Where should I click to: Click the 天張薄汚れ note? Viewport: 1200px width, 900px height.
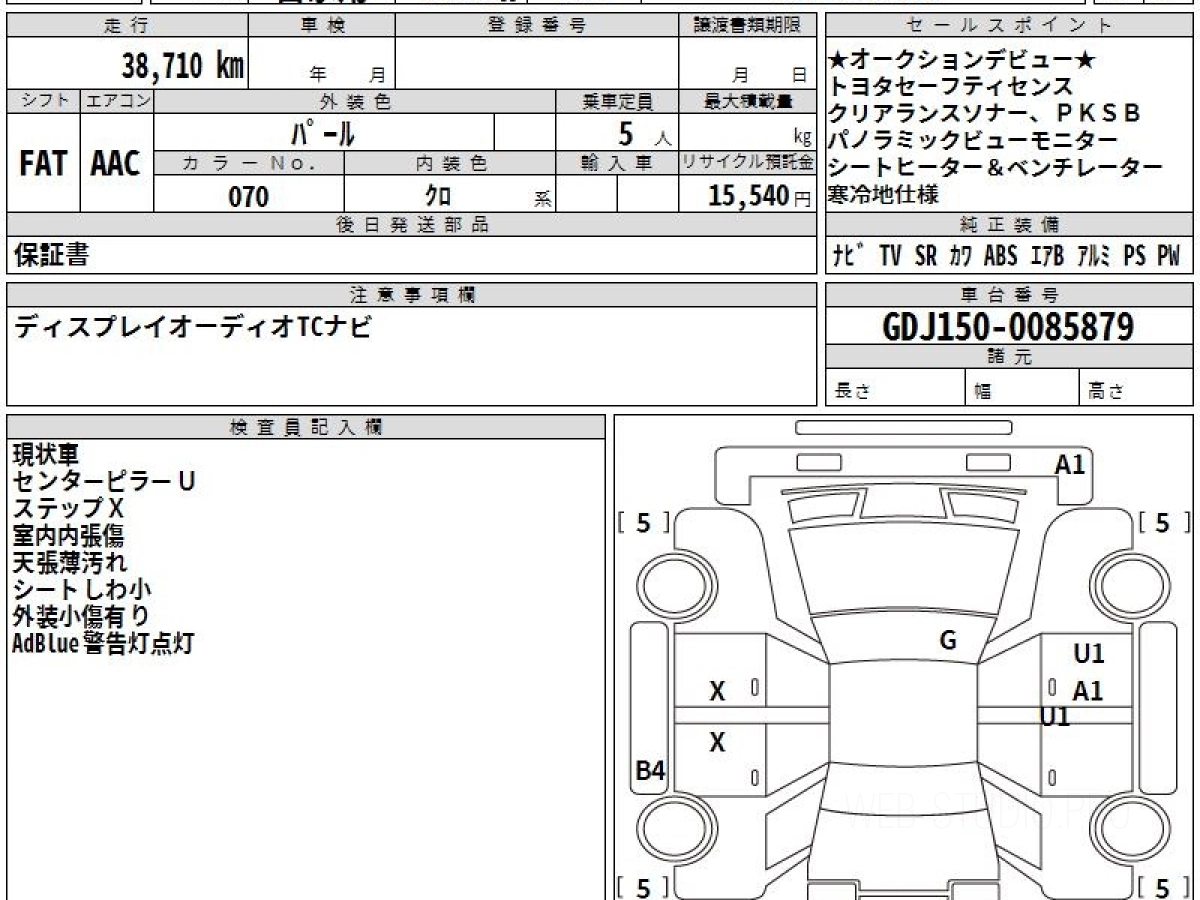pos(70,562)
